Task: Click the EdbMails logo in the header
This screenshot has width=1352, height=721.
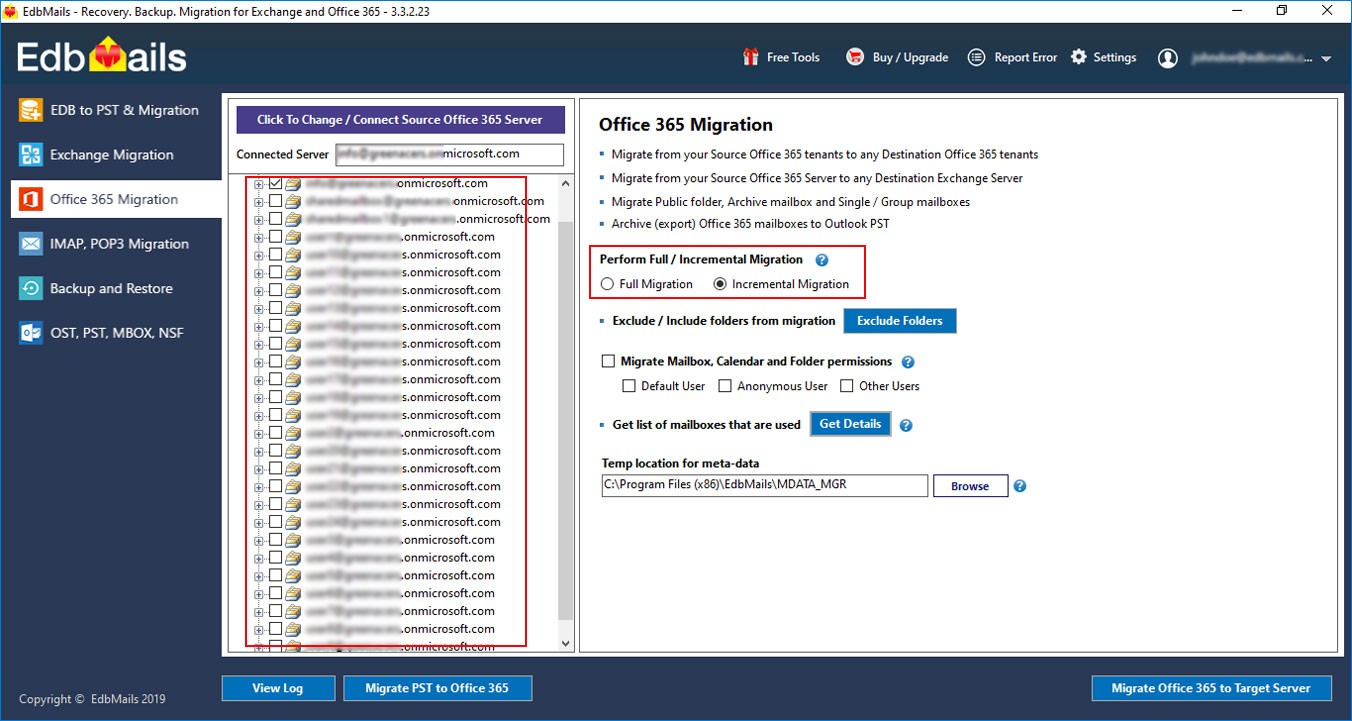Action: [102, 55]
